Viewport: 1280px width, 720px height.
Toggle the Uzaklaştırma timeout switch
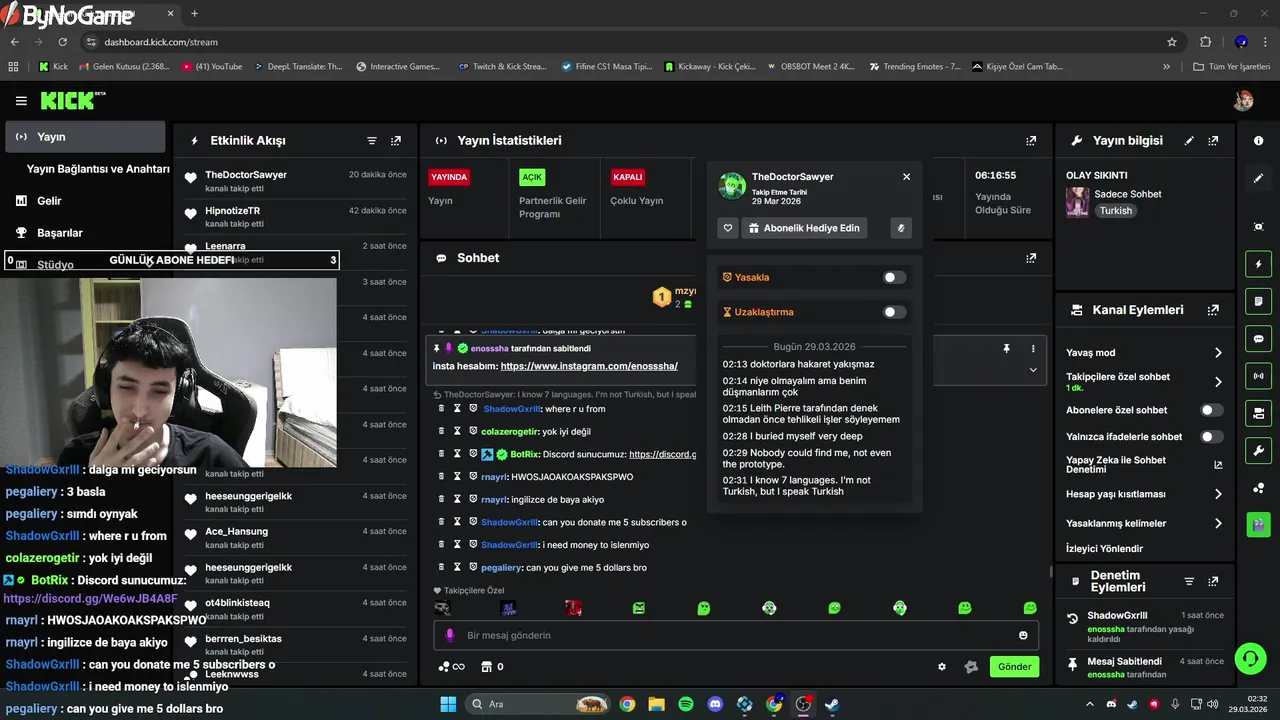point(894,312)
